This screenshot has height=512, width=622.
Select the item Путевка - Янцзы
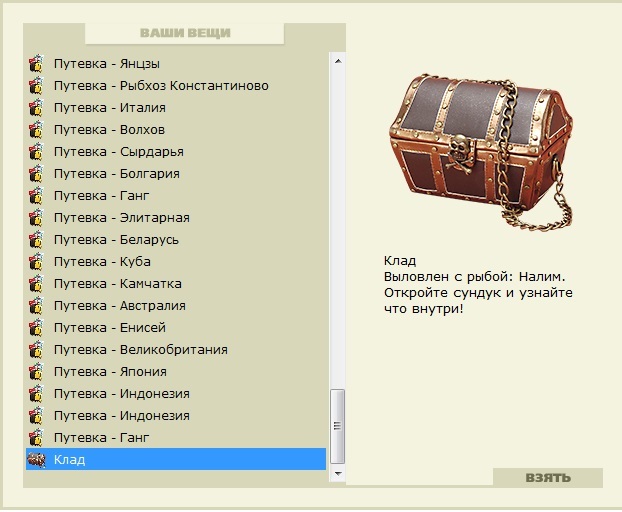click(x=176, y=63)
